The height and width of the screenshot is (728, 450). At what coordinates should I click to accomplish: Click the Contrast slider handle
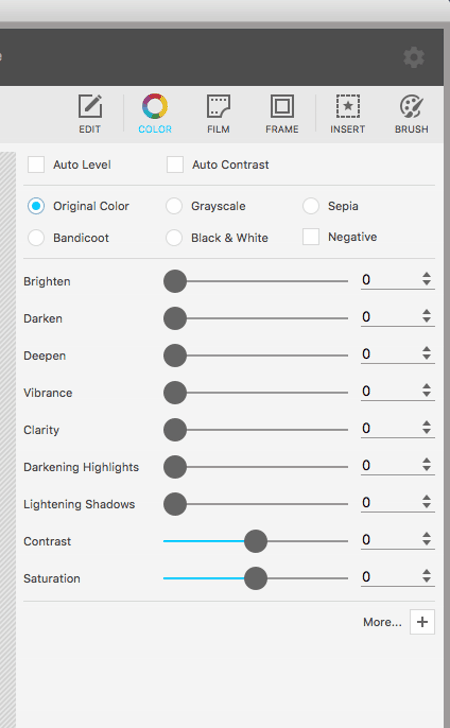pos(255,541)
